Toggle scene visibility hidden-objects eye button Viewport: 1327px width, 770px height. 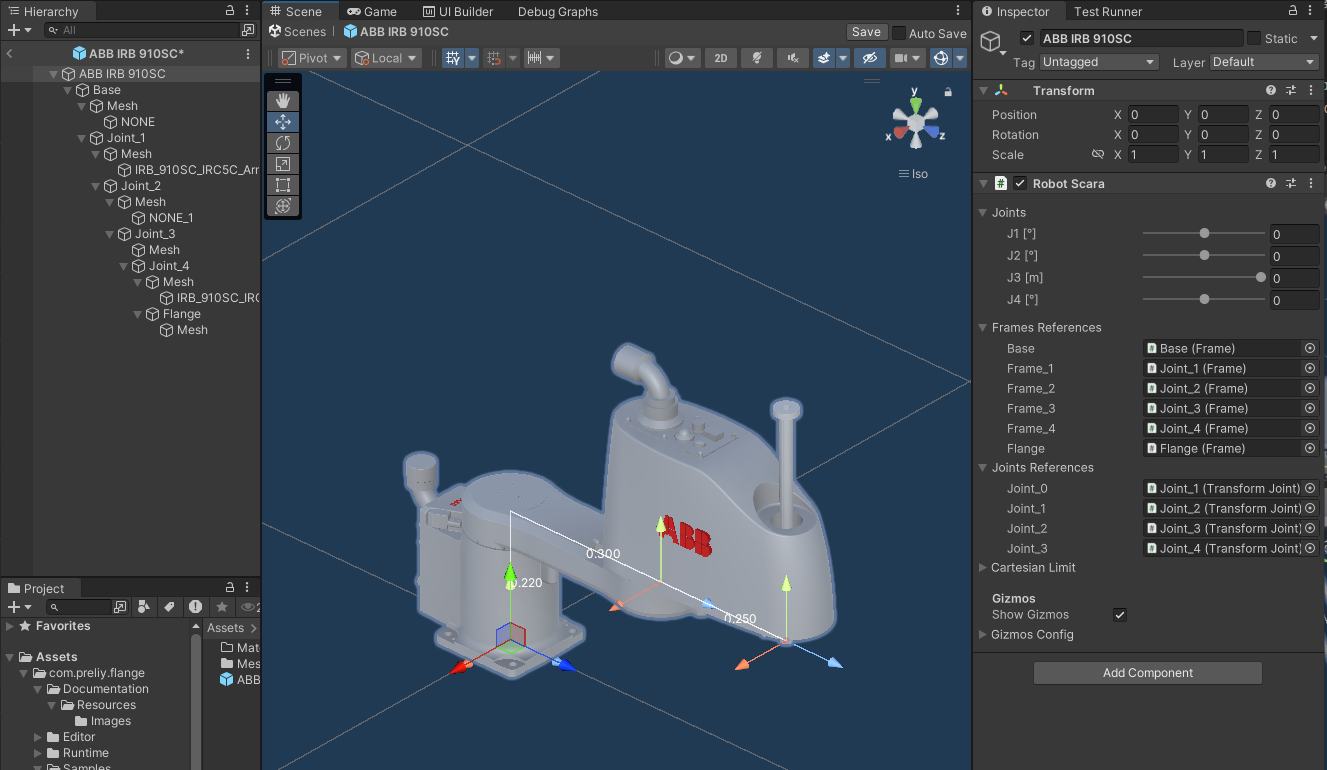(870, 58)
